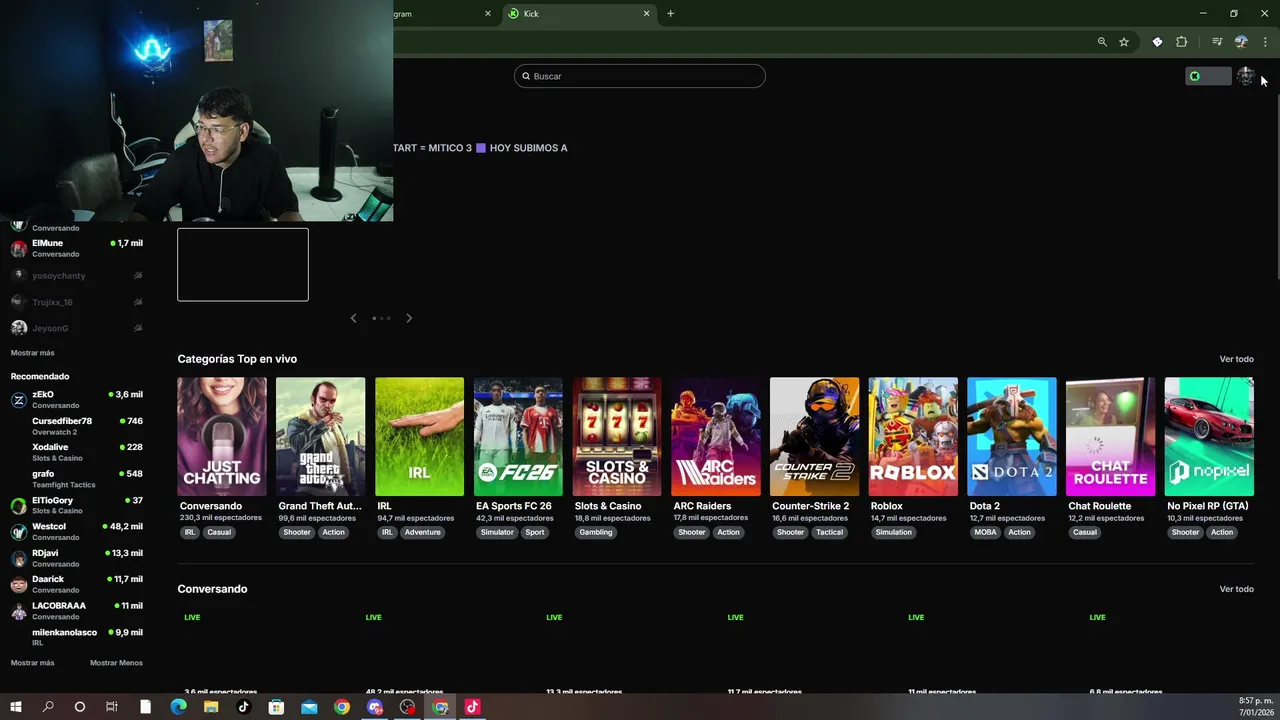
Task: Open the Kick user avatar menu
Action: [1245, 76]
